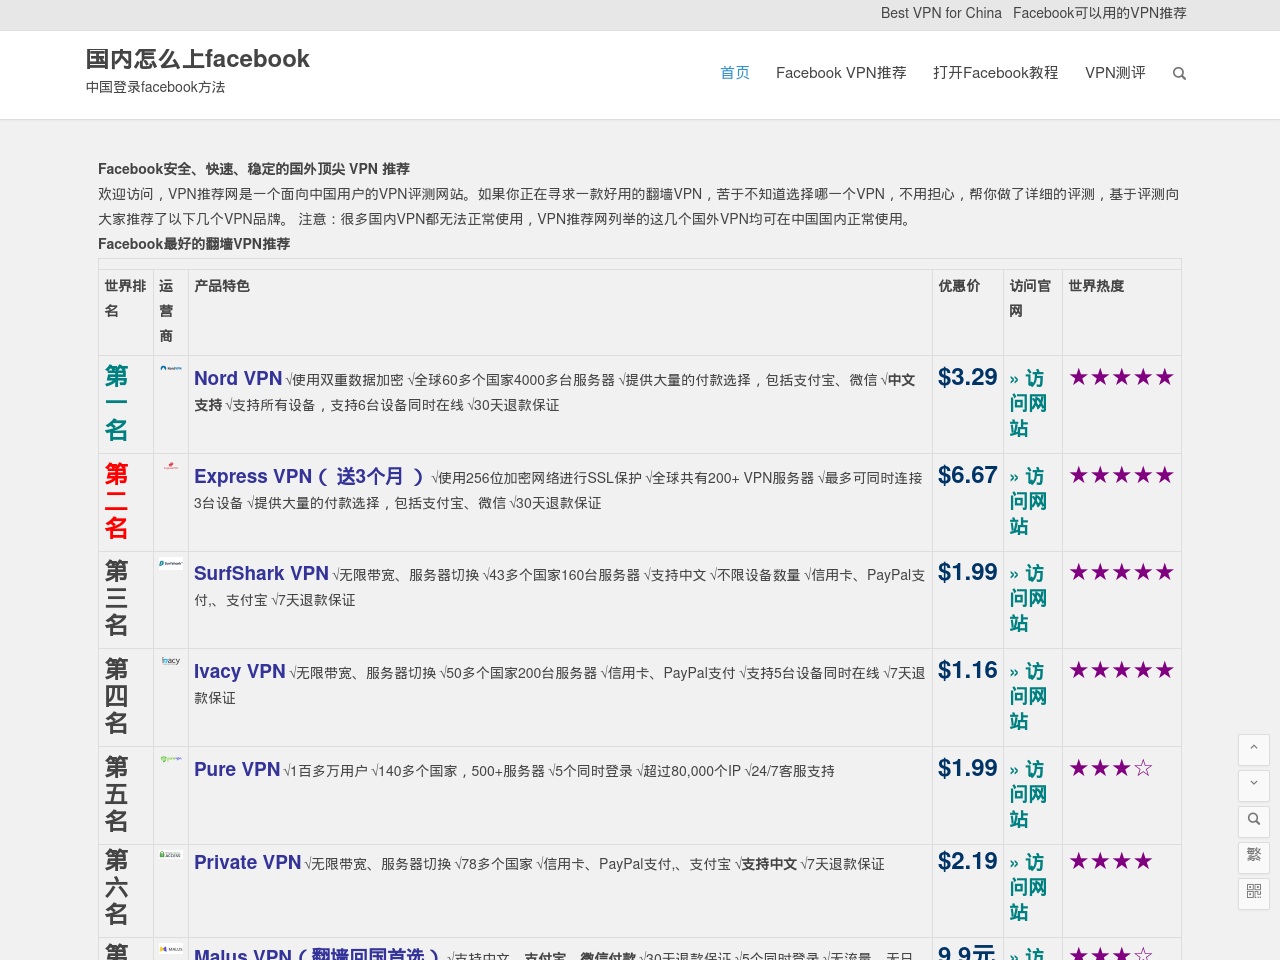Open the floating sidebar search button

click(1254, 821)
